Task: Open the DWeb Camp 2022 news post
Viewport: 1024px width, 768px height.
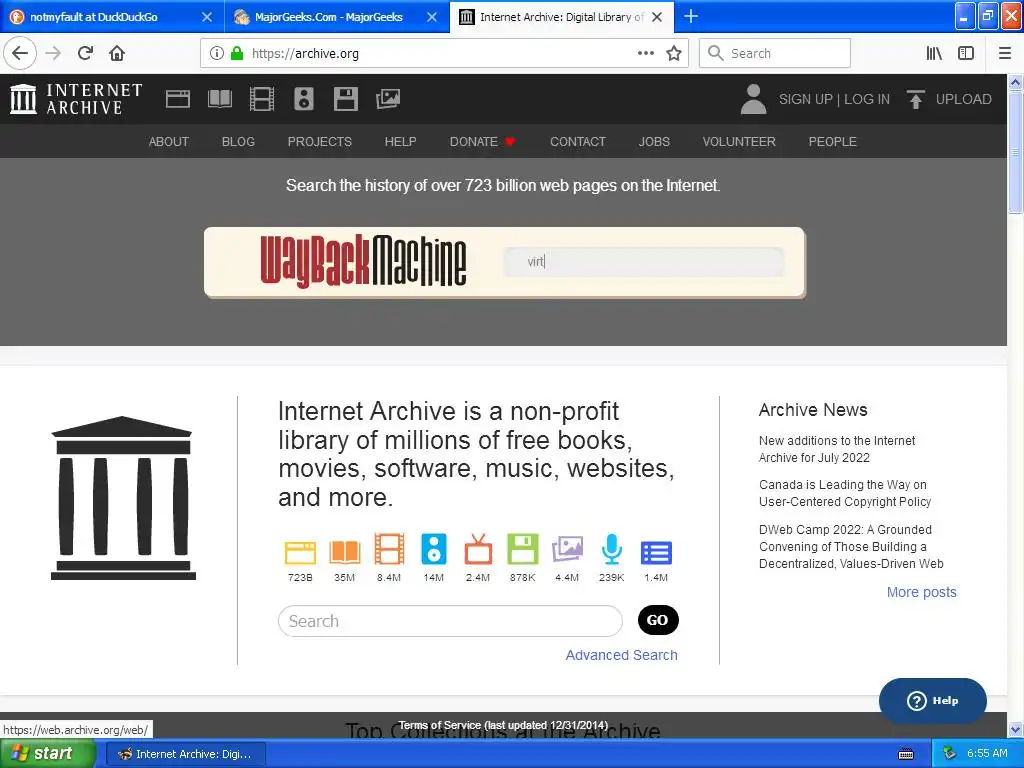Action: tap(851, 547)
